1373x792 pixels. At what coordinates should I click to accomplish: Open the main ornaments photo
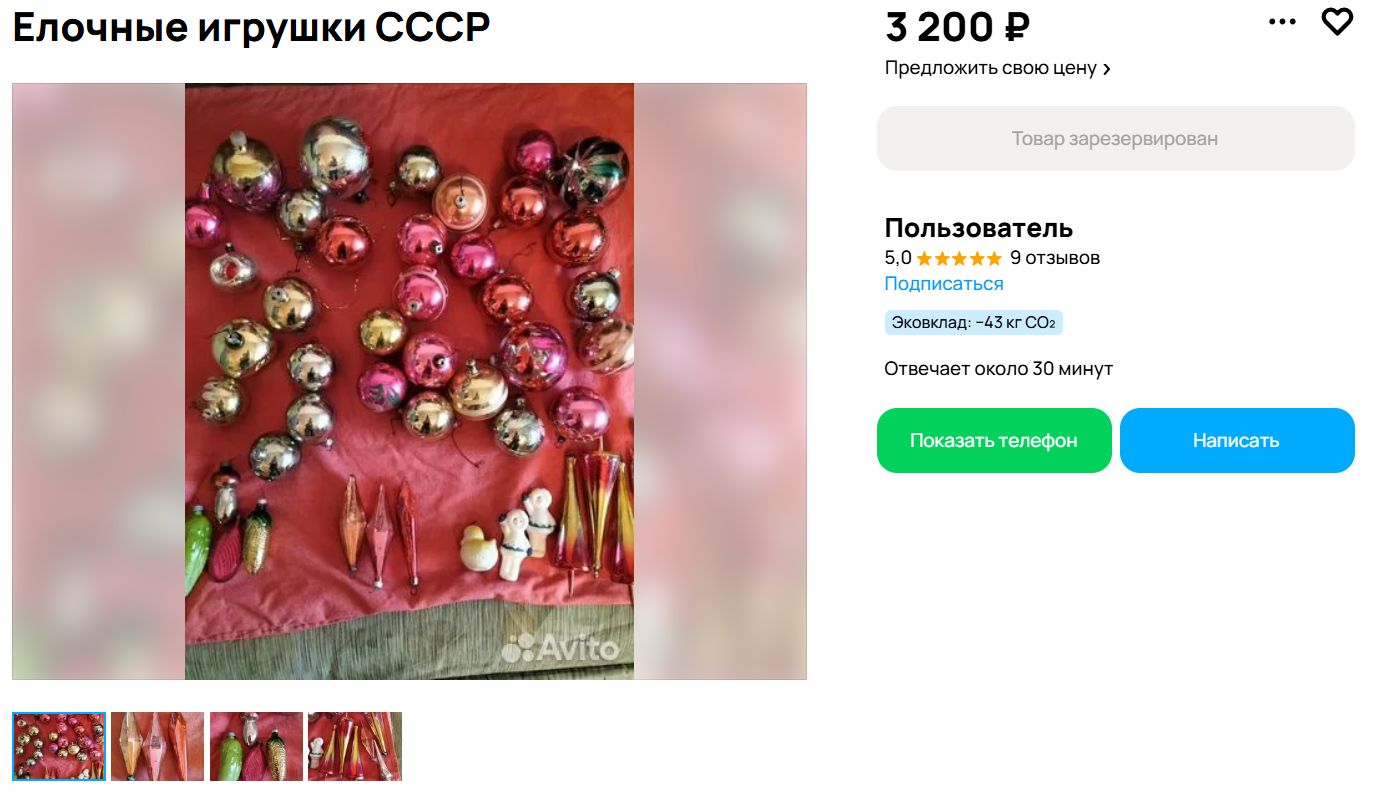tap(409, 381)
